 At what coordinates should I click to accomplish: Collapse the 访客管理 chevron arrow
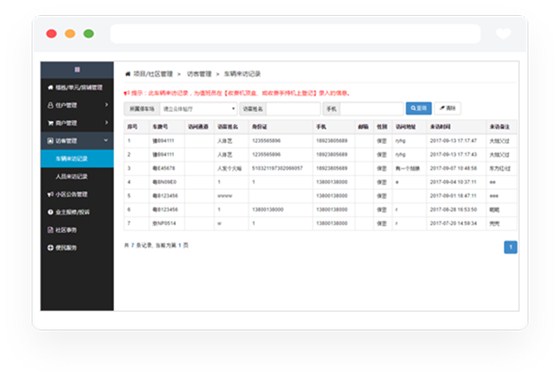pyautogui.click(x=106, y=140)
